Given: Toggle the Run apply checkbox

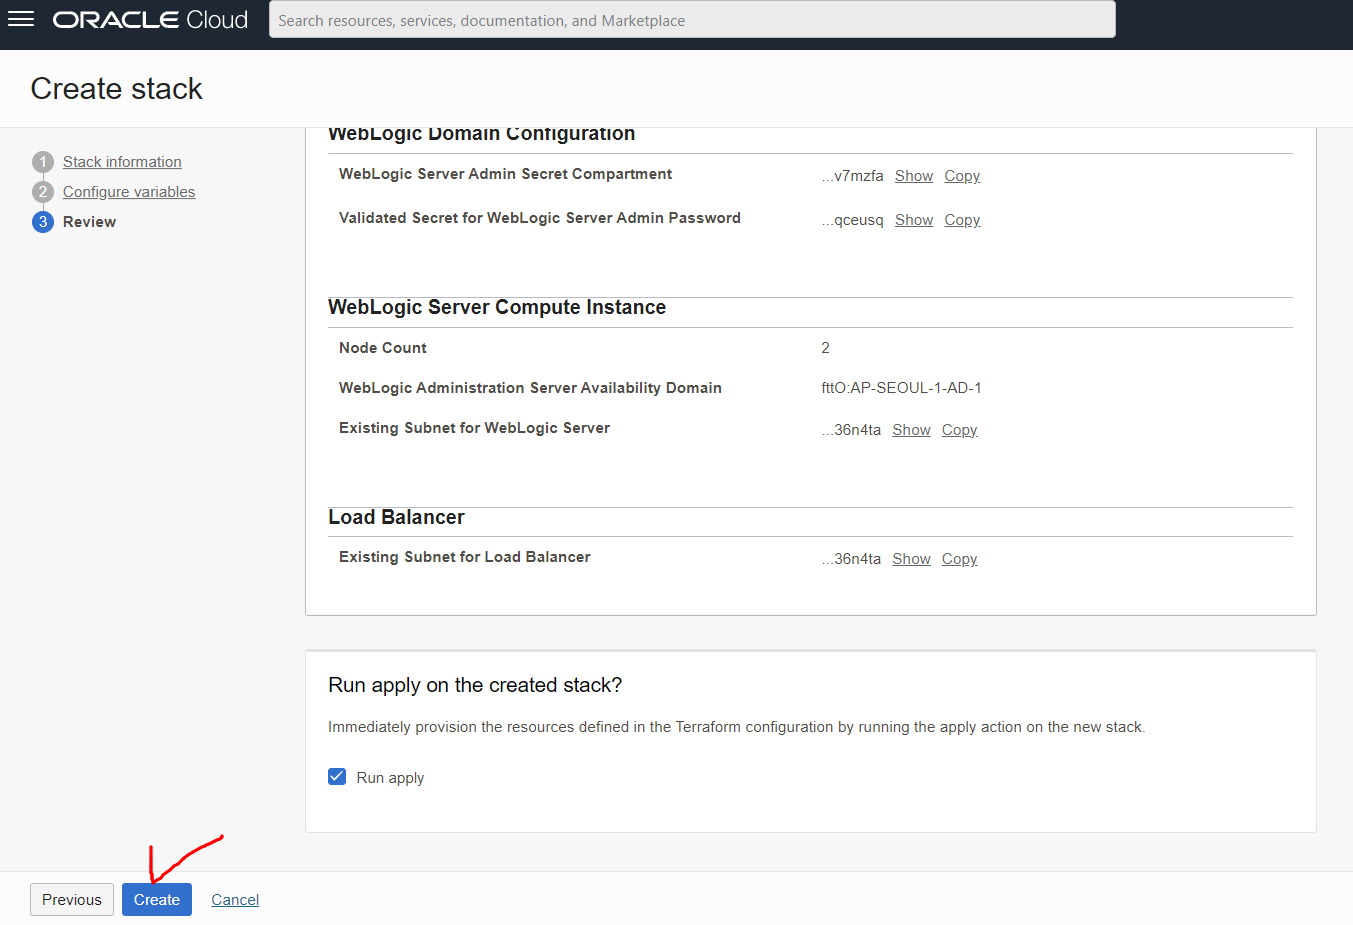Looking at the screenshot, I should click(337, 777).
